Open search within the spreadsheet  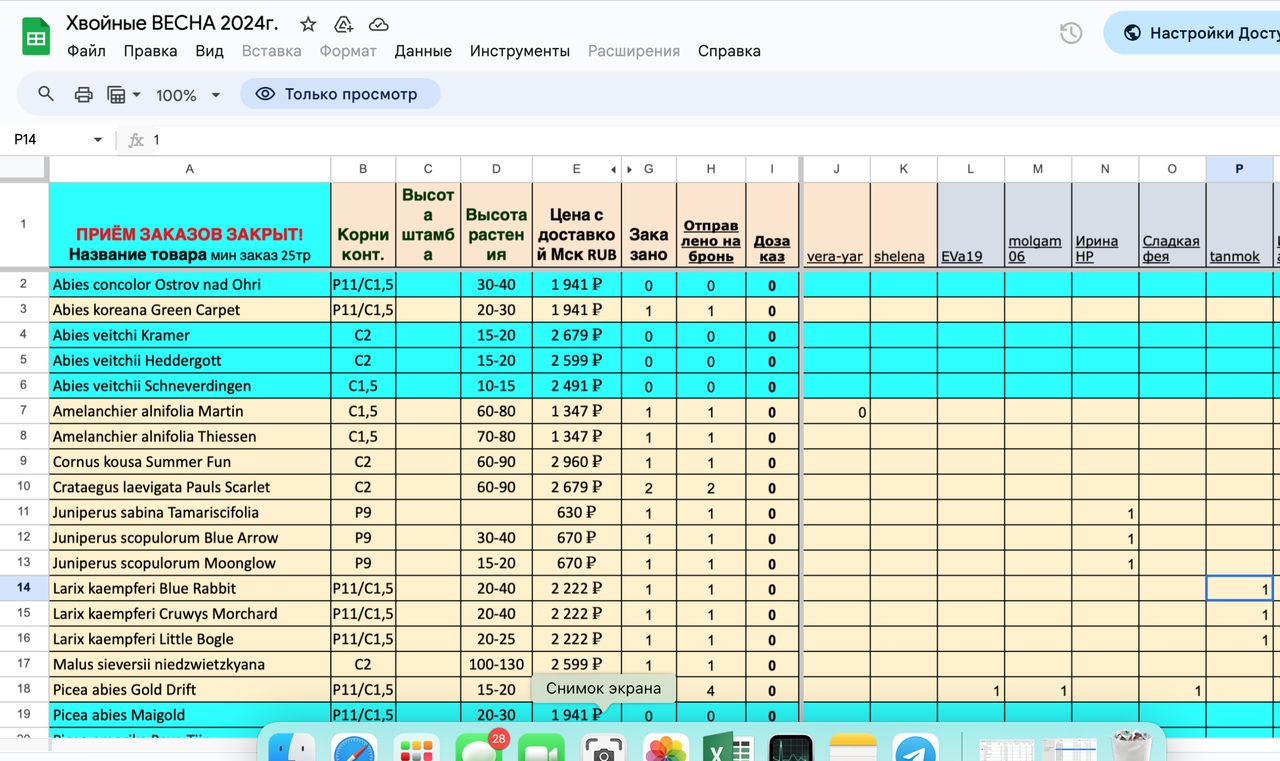[46, 93]
